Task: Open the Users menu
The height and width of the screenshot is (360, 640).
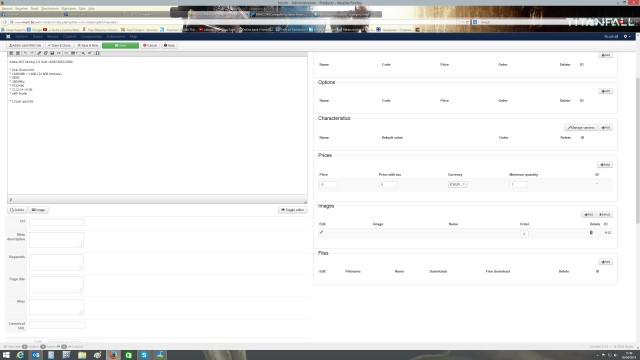Action: point(38,36)
